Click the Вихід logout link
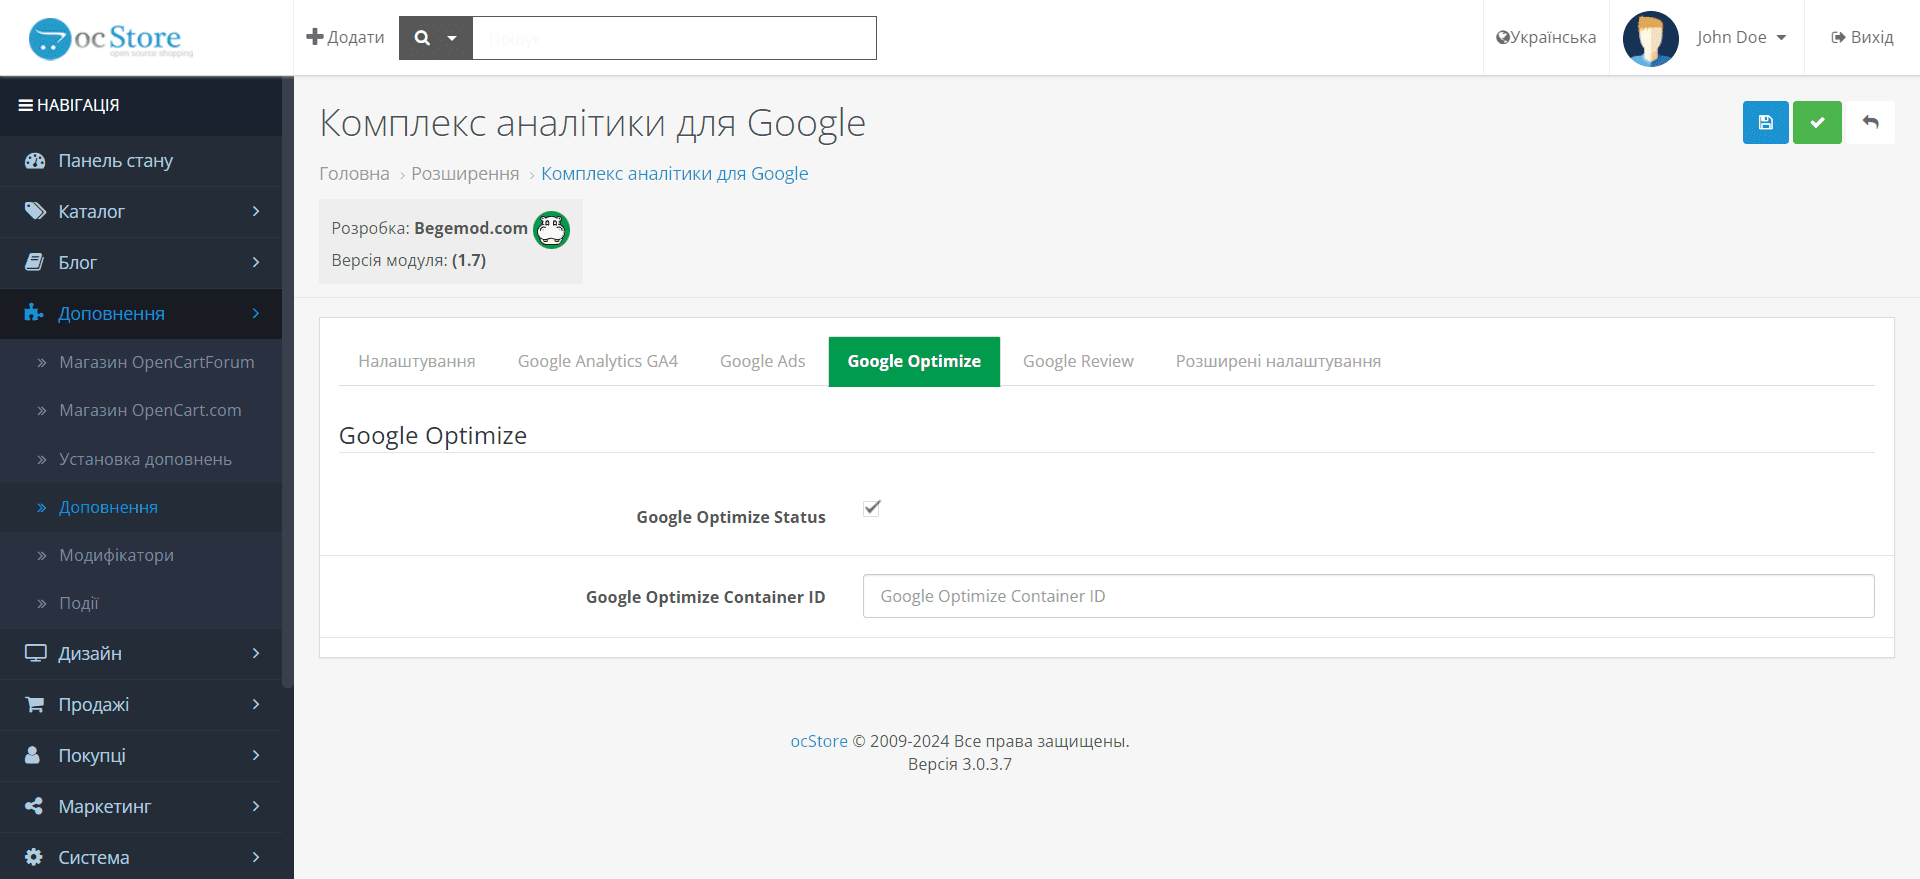This screenshot has height=879, width=1920. pyautogui.click(x=1862, y=37)
